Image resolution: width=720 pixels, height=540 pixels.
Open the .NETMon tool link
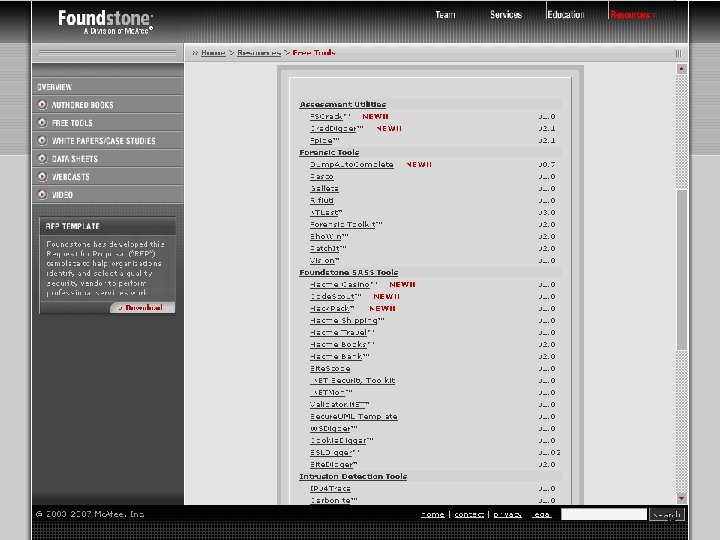pos(328,392)
